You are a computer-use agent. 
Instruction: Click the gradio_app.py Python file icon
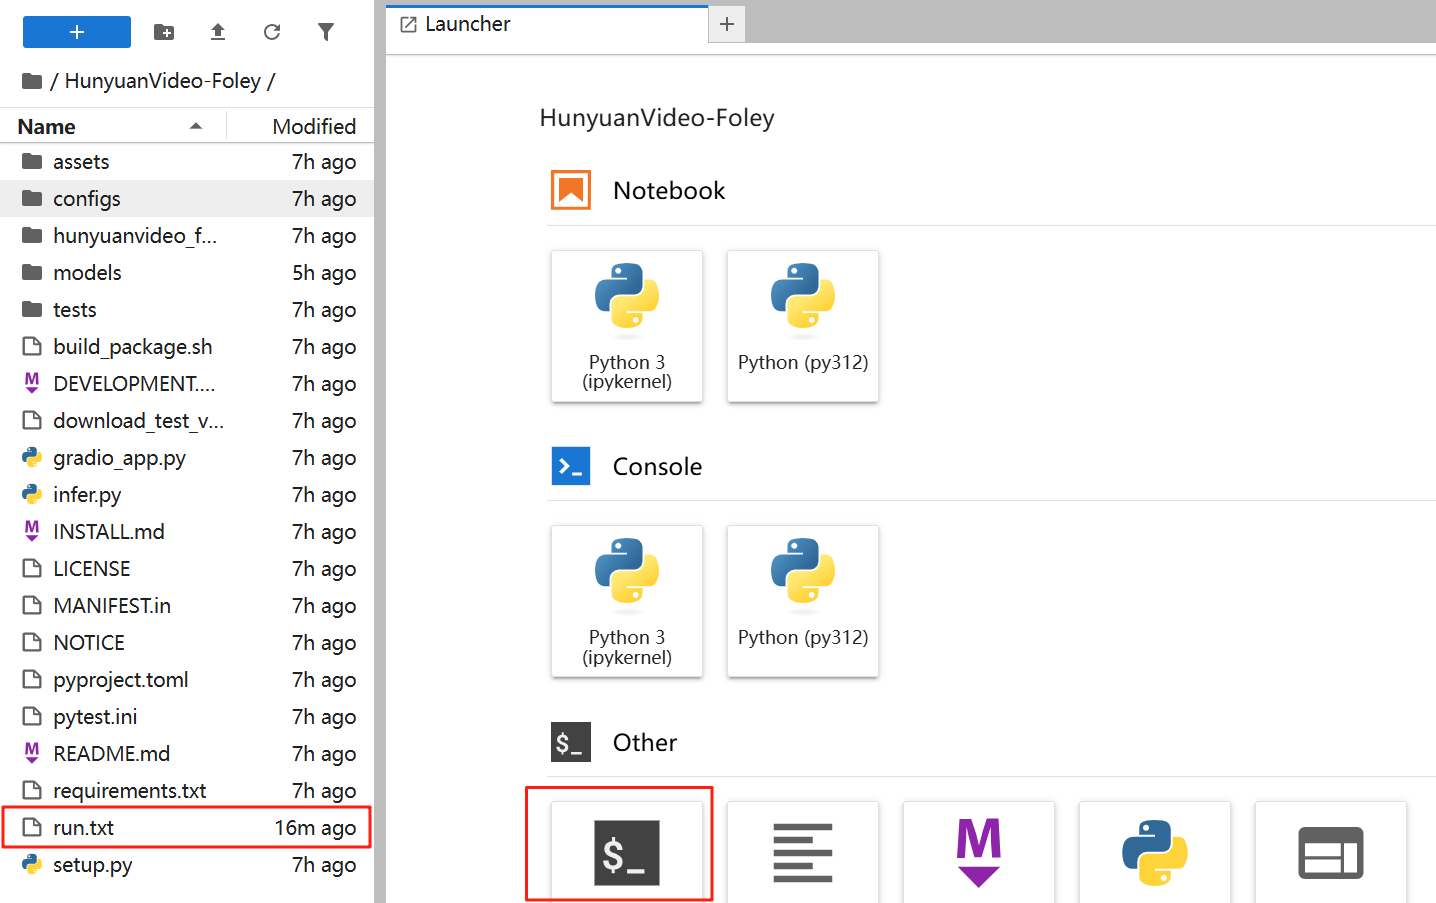pos(32,458)
